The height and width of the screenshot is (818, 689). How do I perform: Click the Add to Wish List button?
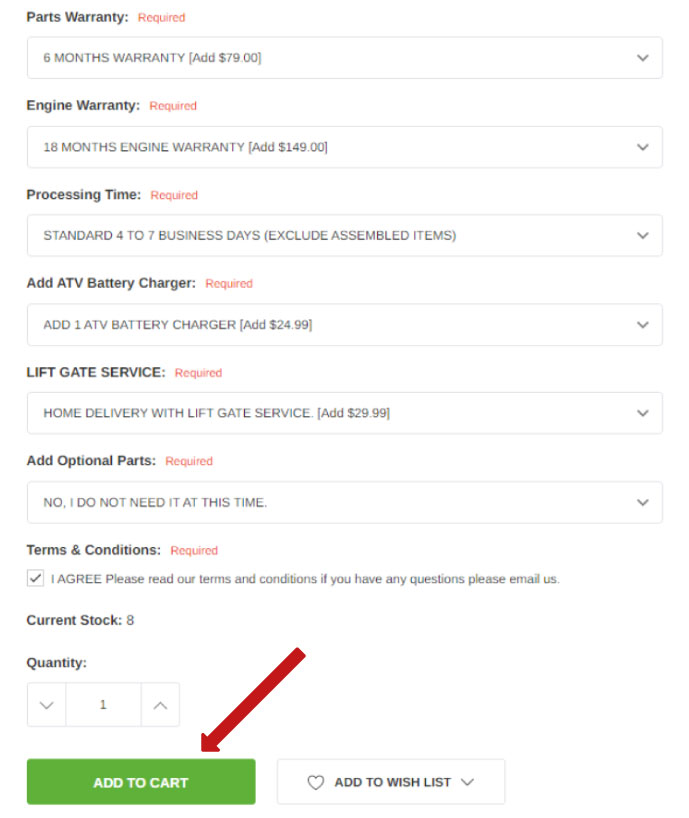click(x=391, y=782)
